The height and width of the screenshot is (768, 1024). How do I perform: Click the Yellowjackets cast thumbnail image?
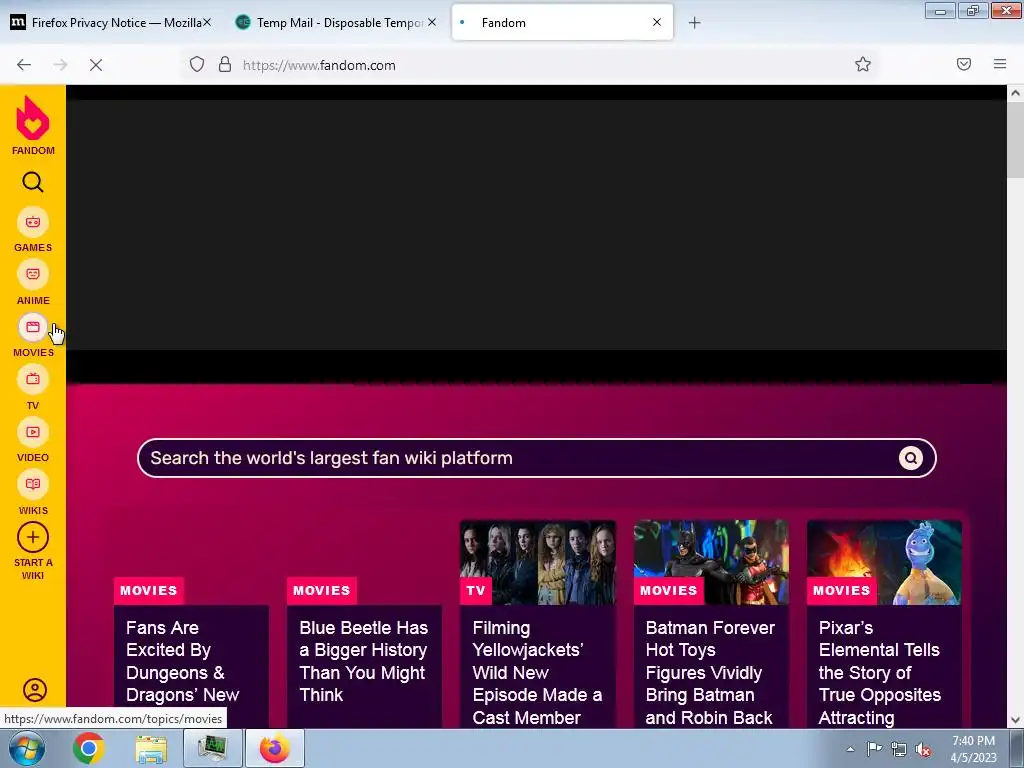click(x=538, y=562)
